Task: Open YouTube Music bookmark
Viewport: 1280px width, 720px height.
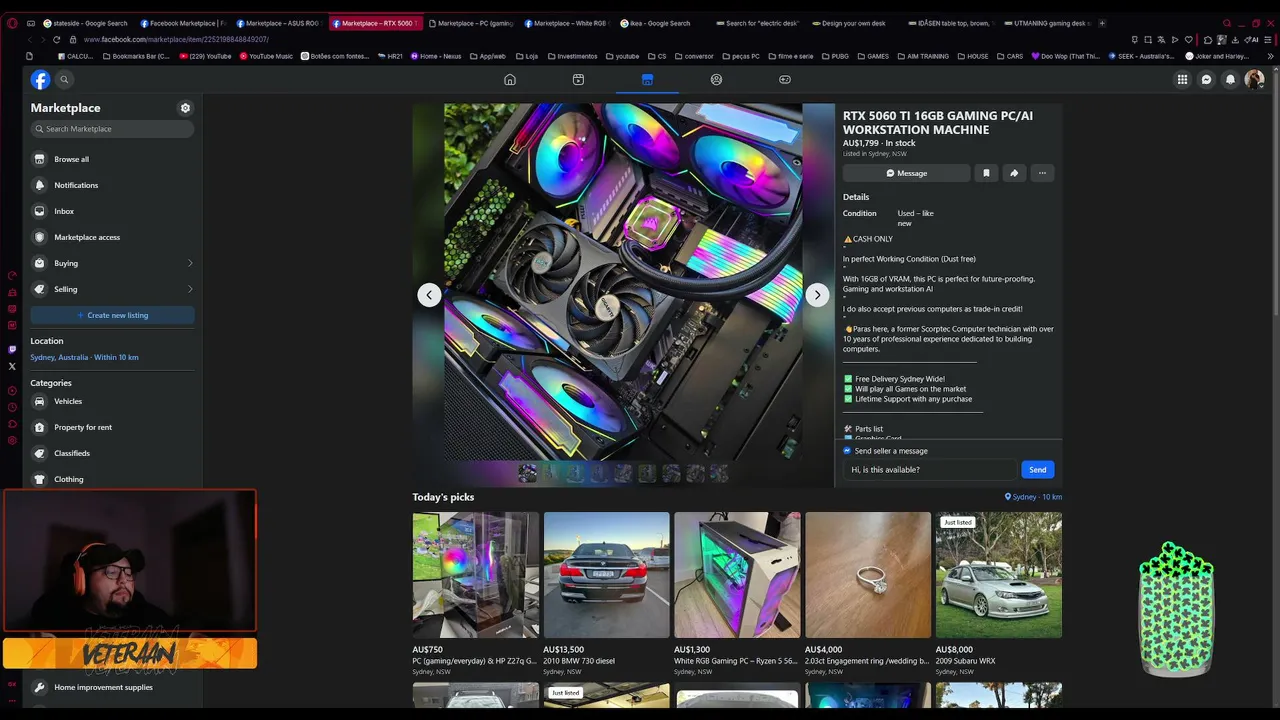Action: point(266,56)
